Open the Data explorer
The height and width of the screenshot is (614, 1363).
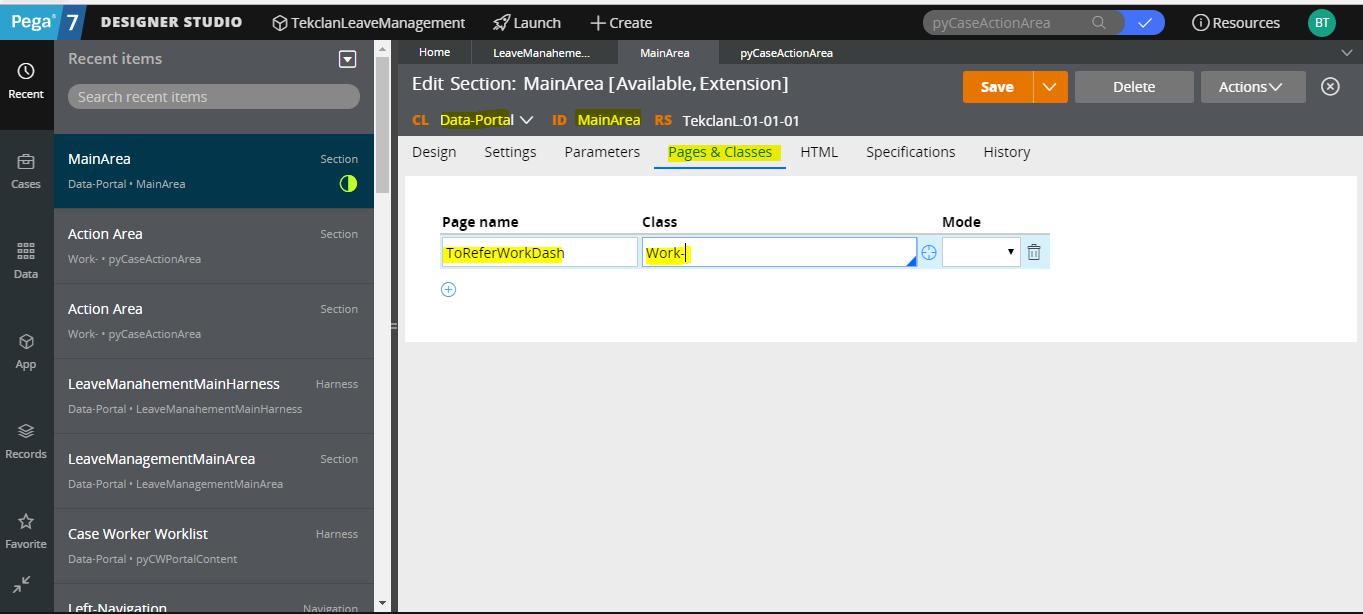point(26,261)
